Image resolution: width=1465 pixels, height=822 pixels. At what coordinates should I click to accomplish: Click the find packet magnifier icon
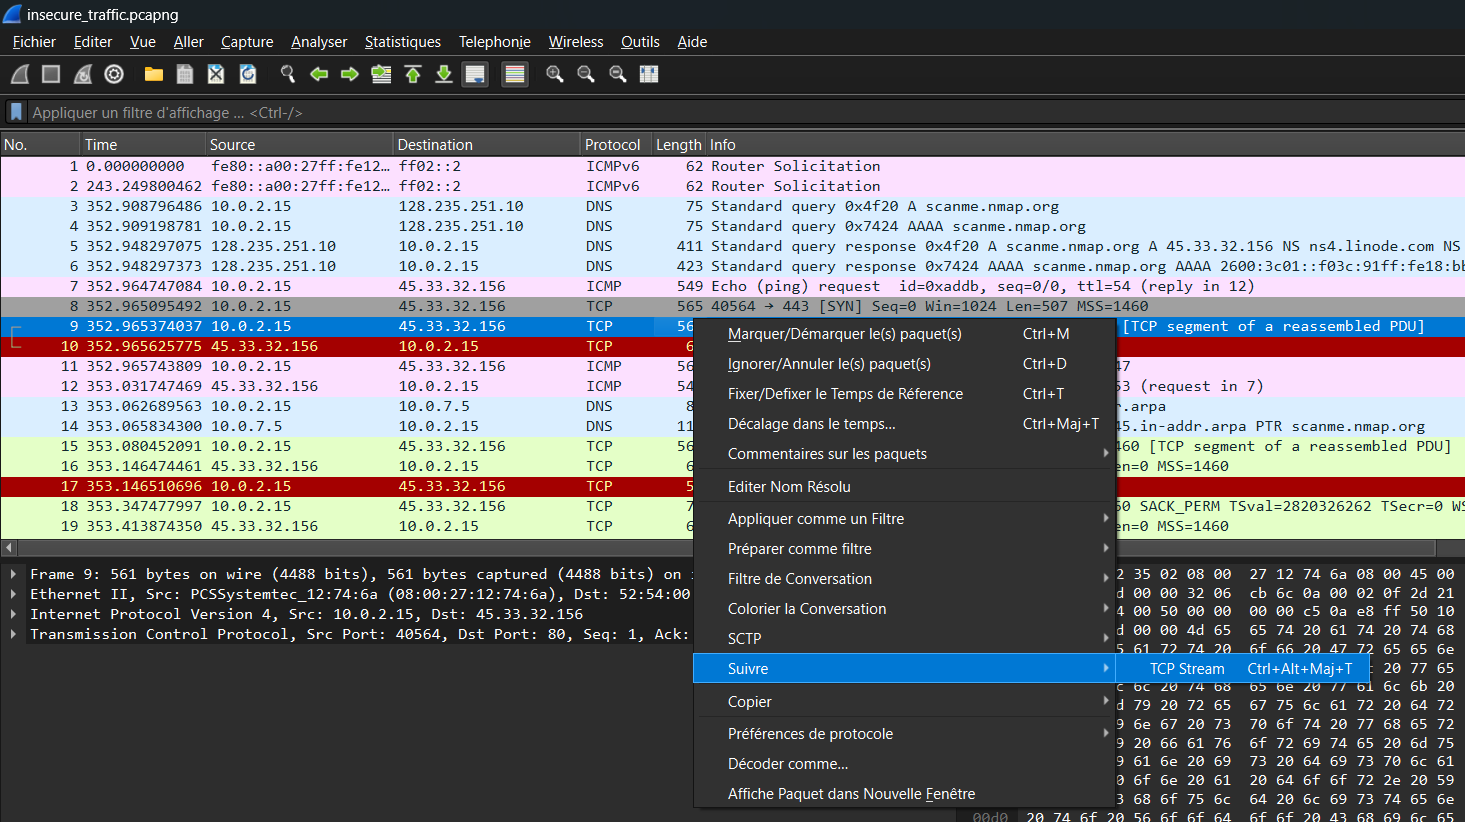(x=288, y=74)
